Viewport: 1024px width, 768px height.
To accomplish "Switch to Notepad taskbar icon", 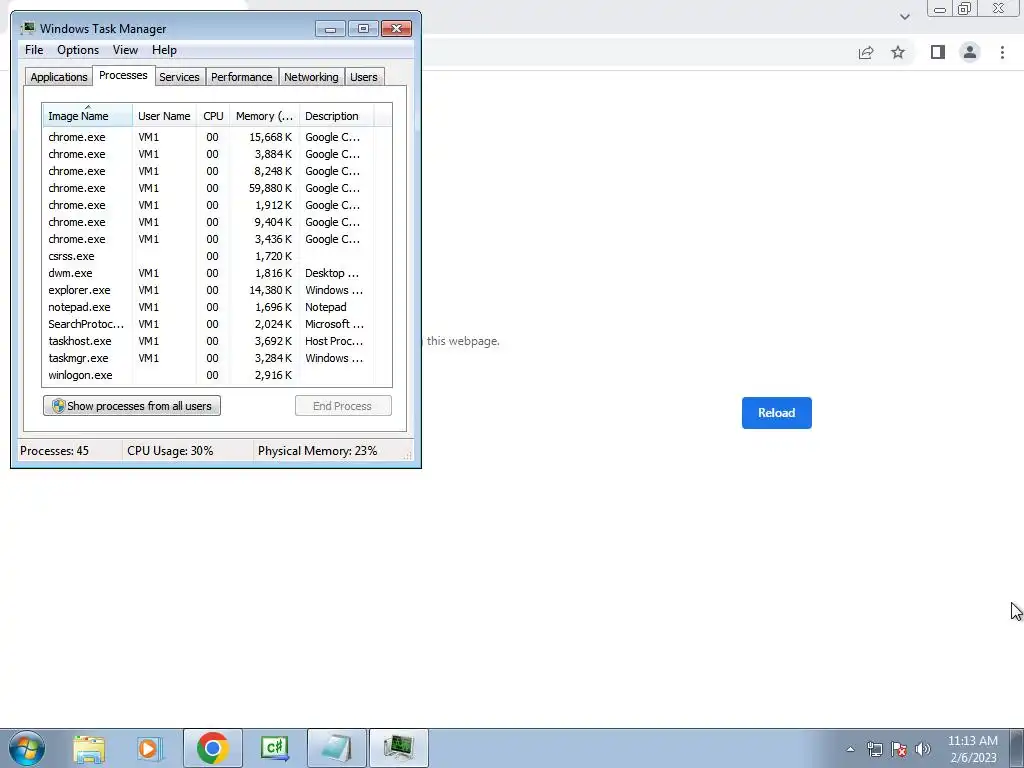I will (336, 748).
